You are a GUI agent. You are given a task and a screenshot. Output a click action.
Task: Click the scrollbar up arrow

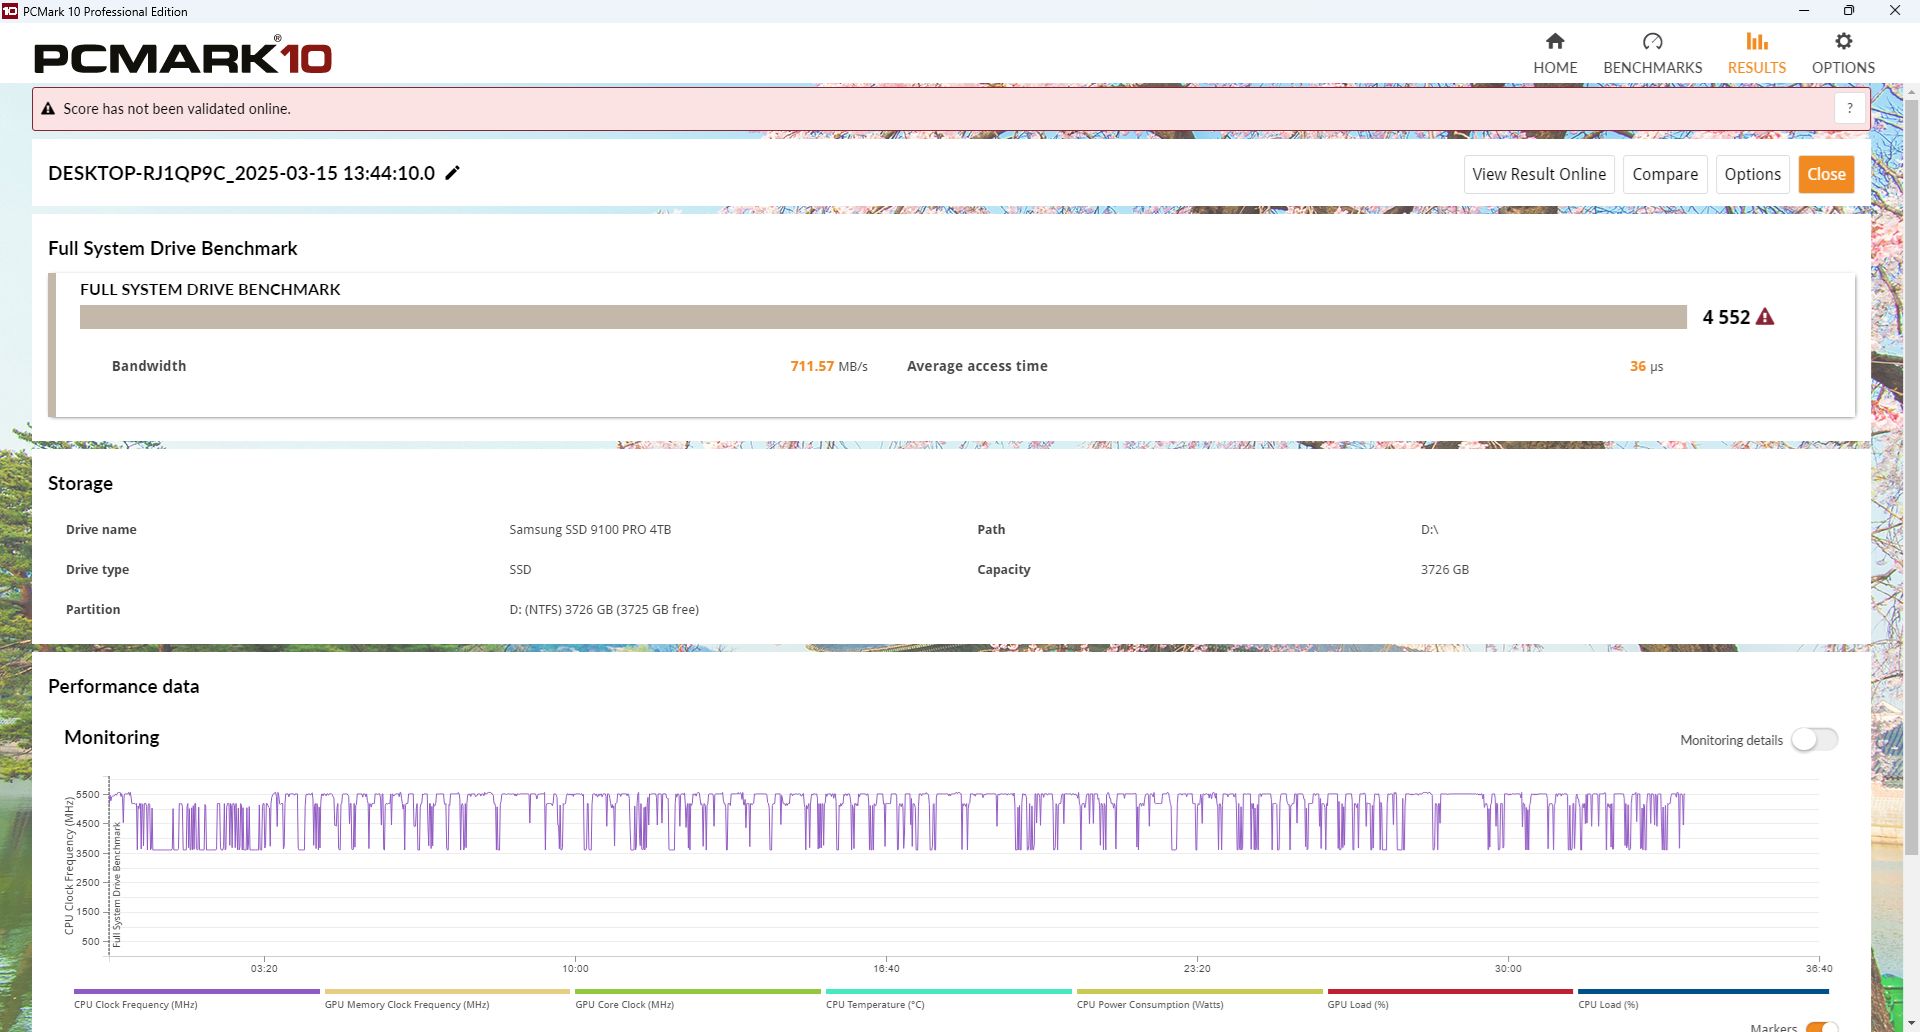tap(1912, 92)
